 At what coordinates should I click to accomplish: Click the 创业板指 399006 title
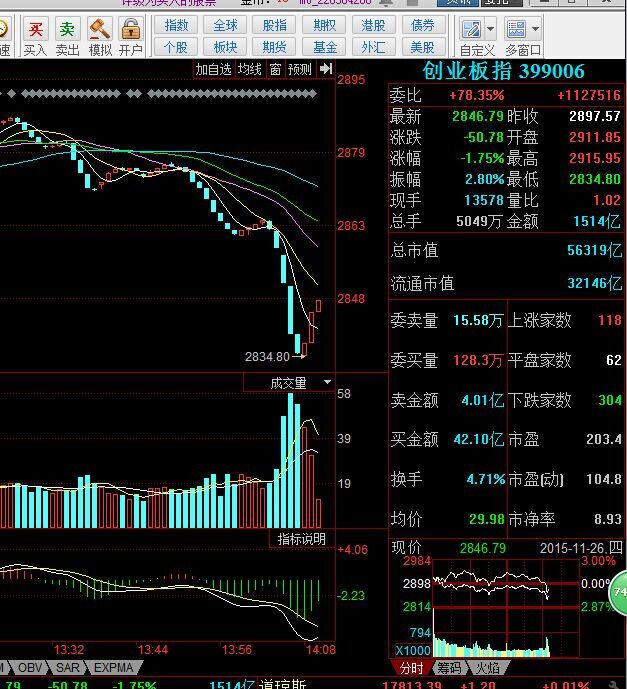pos(504,71)
